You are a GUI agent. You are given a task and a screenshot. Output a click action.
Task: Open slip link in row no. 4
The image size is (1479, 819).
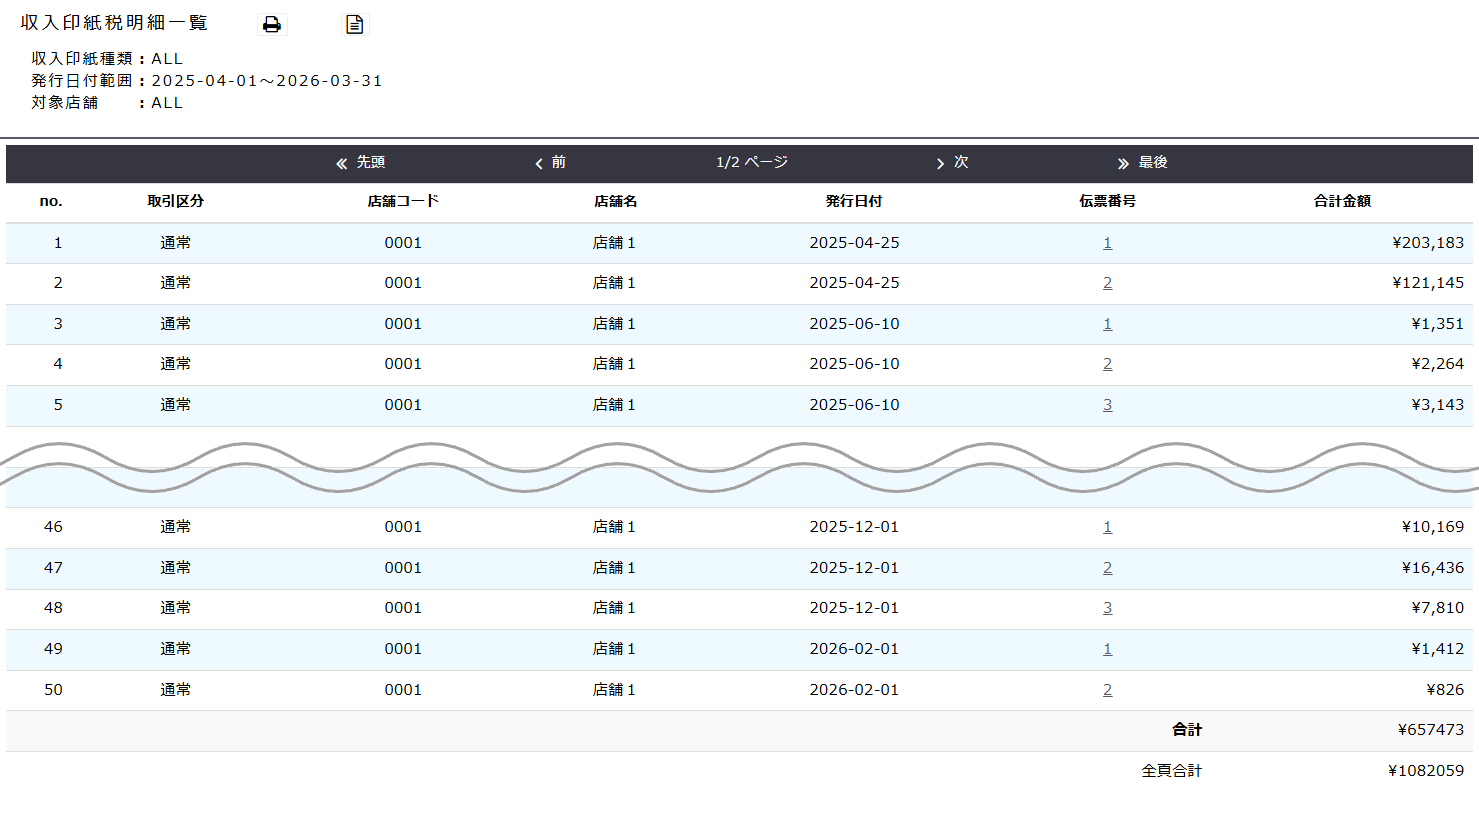point(1107,364)
